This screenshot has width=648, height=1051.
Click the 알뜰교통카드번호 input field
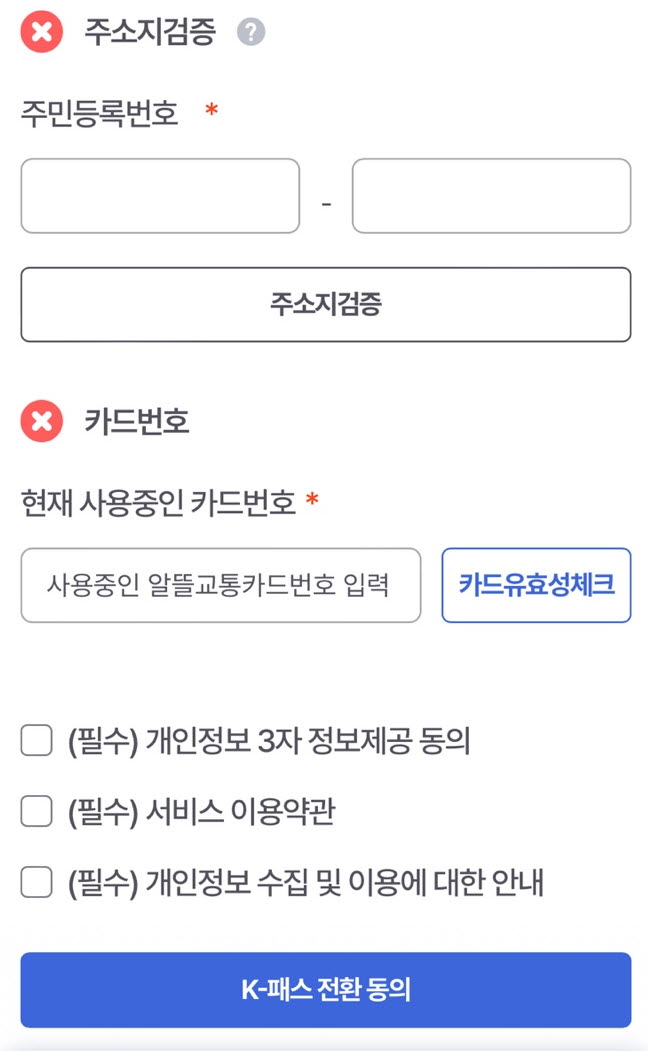222,587
